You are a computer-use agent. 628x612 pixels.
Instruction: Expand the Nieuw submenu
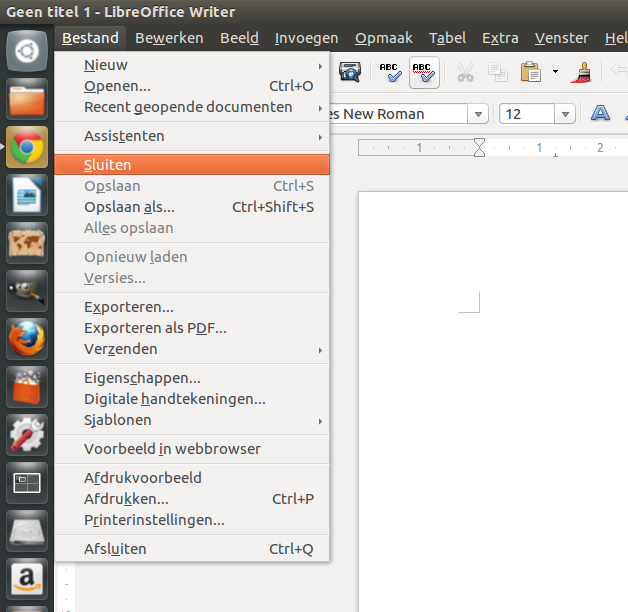[x=192, y=65]
